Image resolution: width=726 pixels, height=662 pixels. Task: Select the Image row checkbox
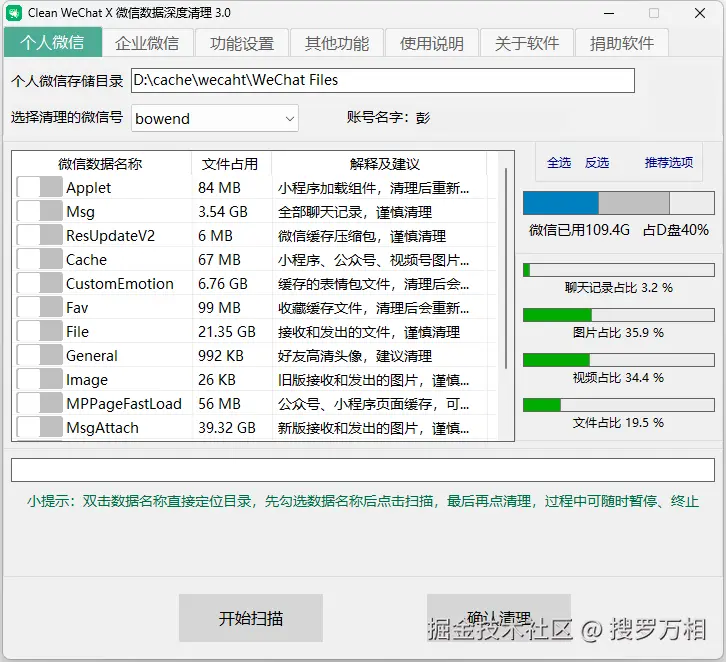pos(39,380)
